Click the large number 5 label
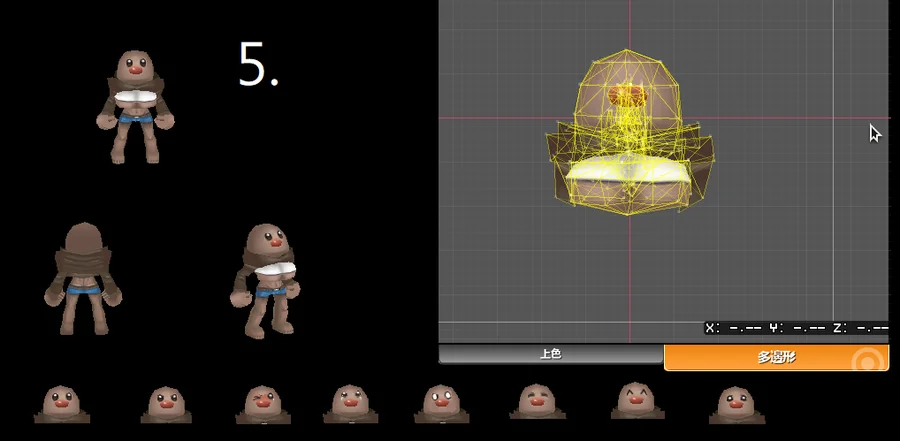Screen dimensions: 900x441 258,66
